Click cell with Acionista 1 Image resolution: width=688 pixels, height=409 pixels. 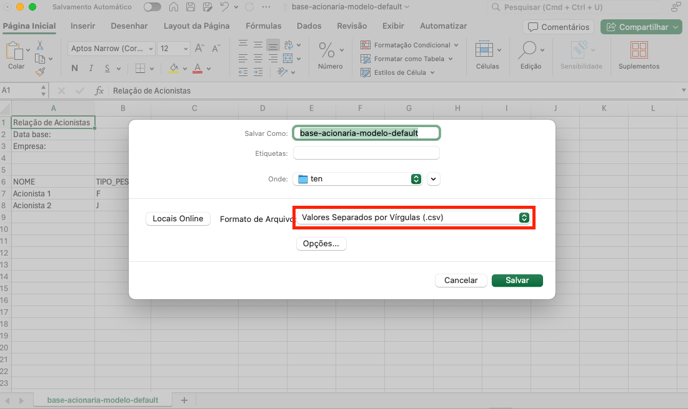pyautogui.click(x=53, y=194)
